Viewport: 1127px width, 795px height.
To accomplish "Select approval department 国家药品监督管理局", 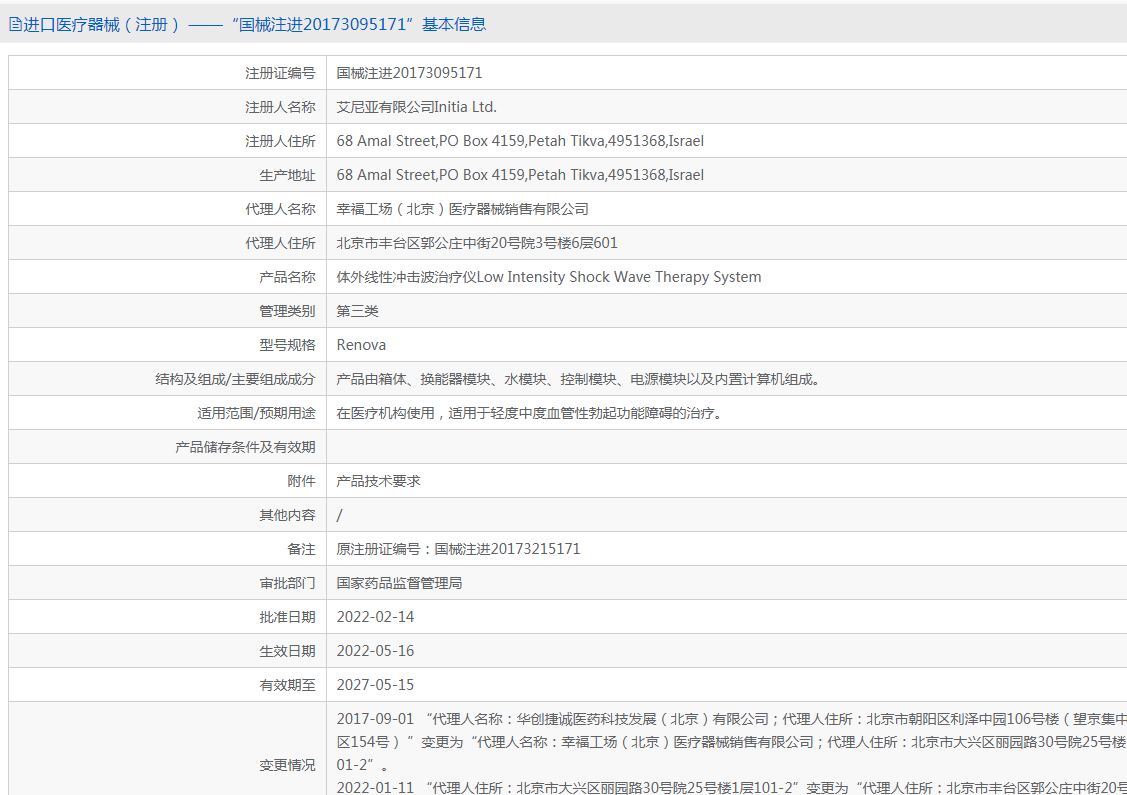I will [x=399, y=583].
